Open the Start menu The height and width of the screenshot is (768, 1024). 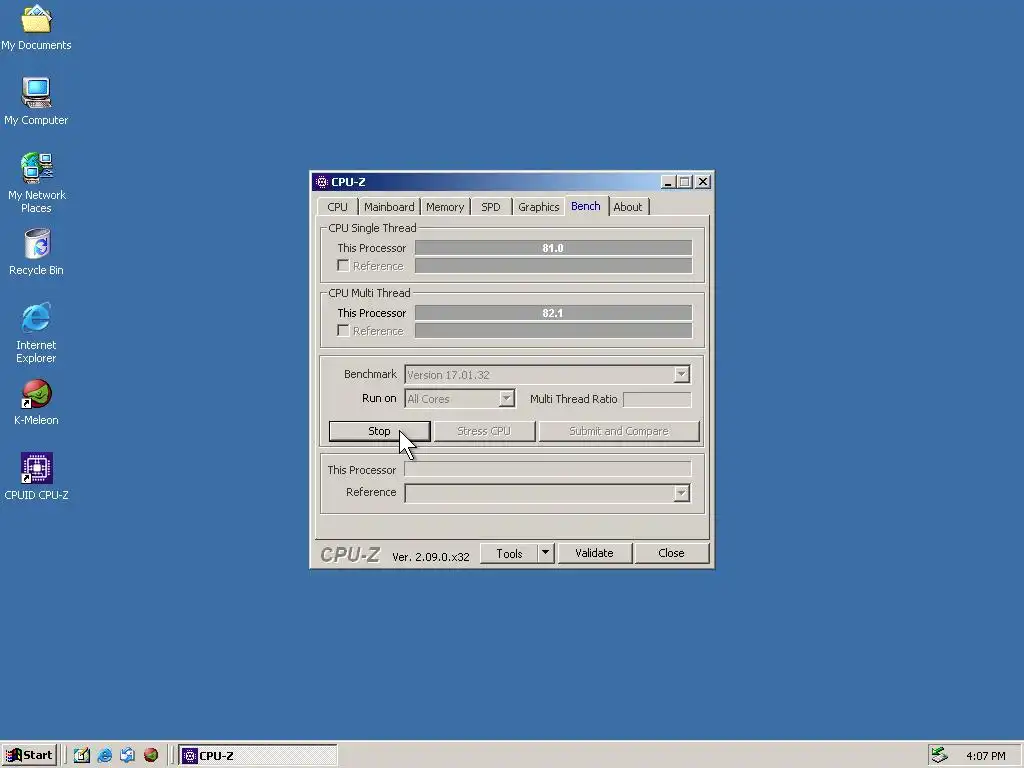coord(29,756)
